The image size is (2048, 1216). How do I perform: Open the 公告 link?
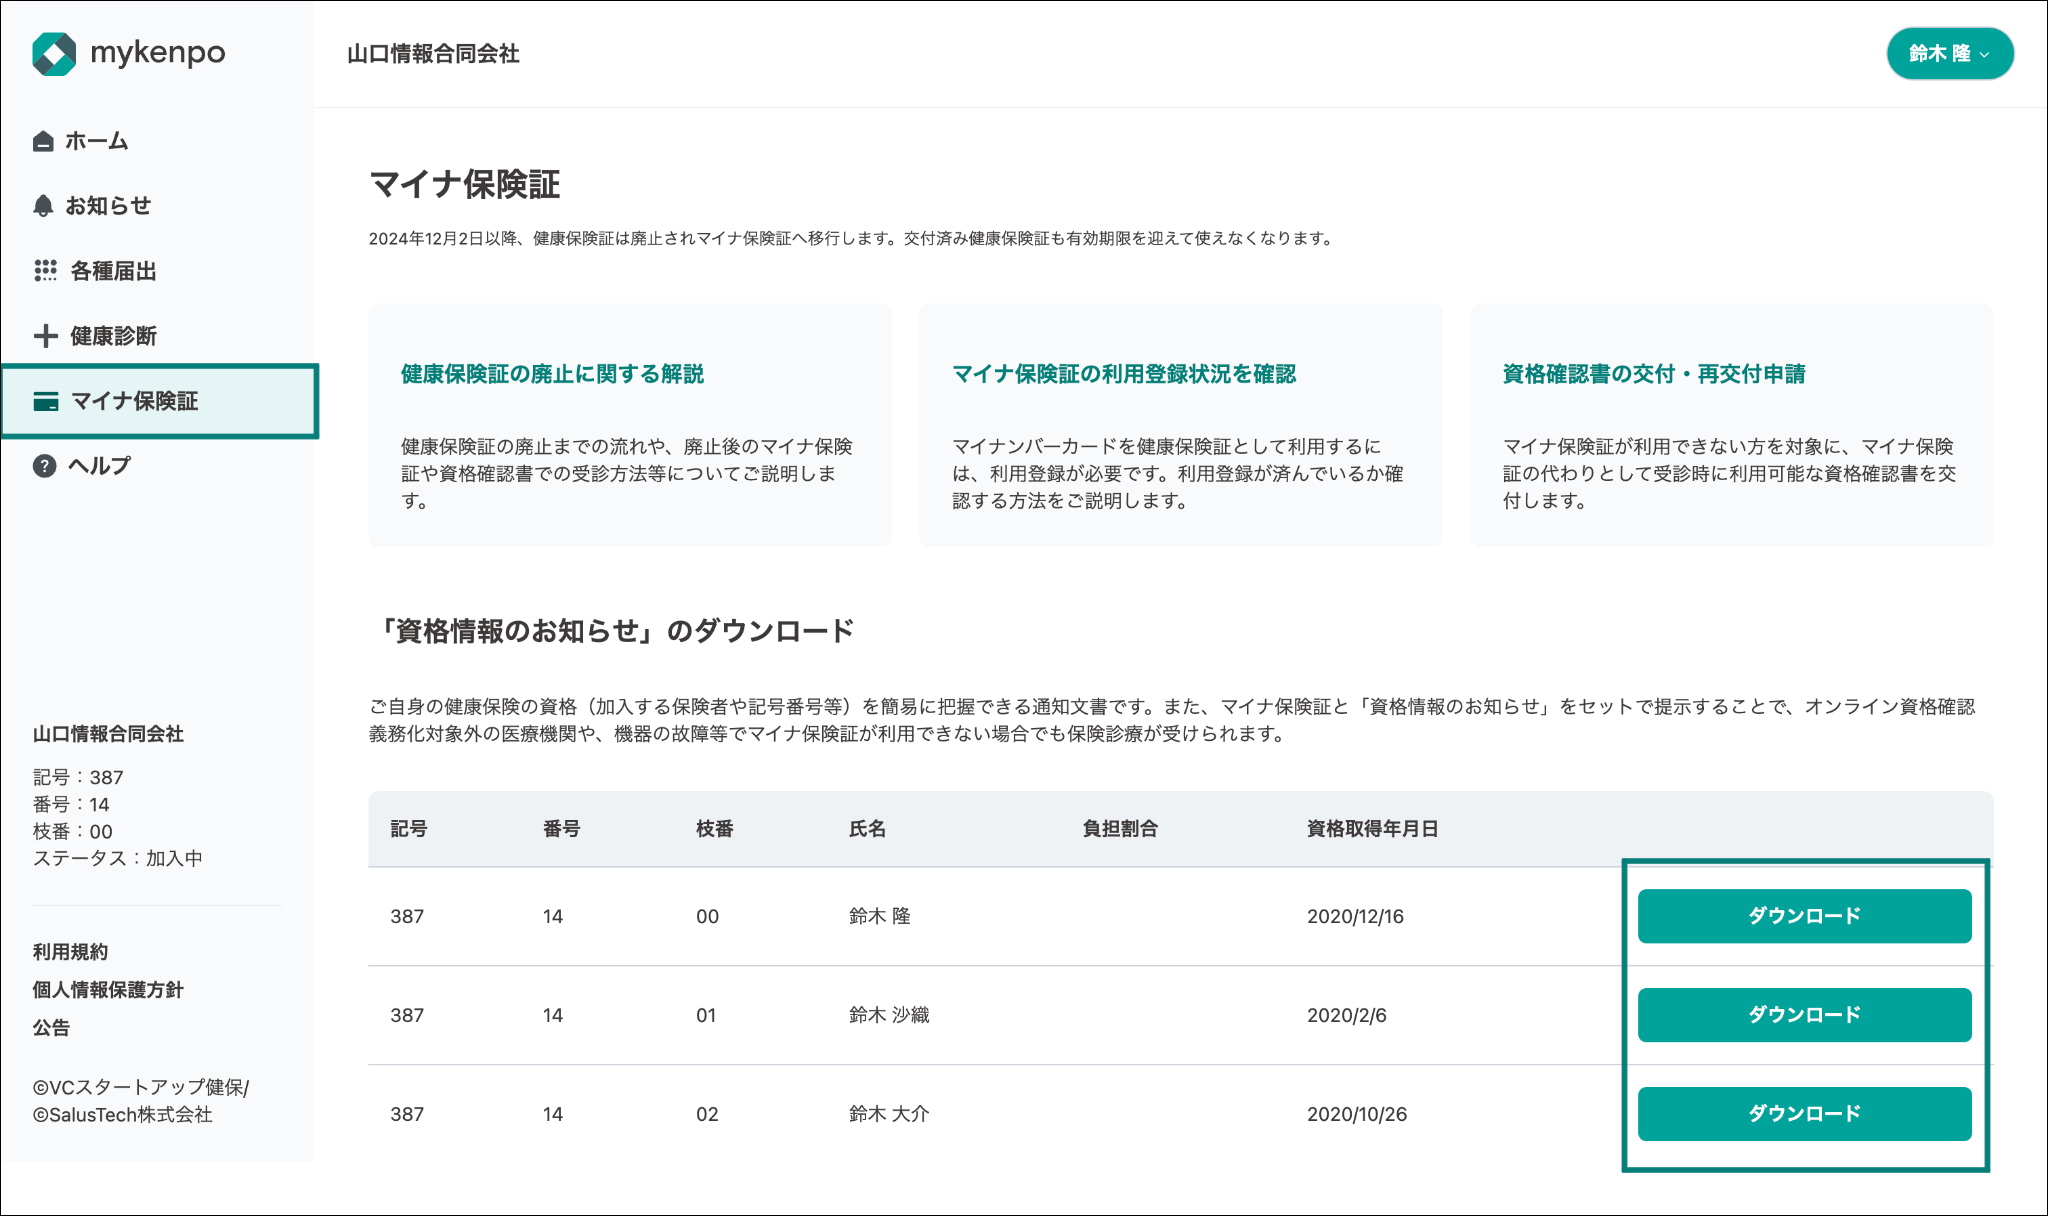(x=51, y=1028)
